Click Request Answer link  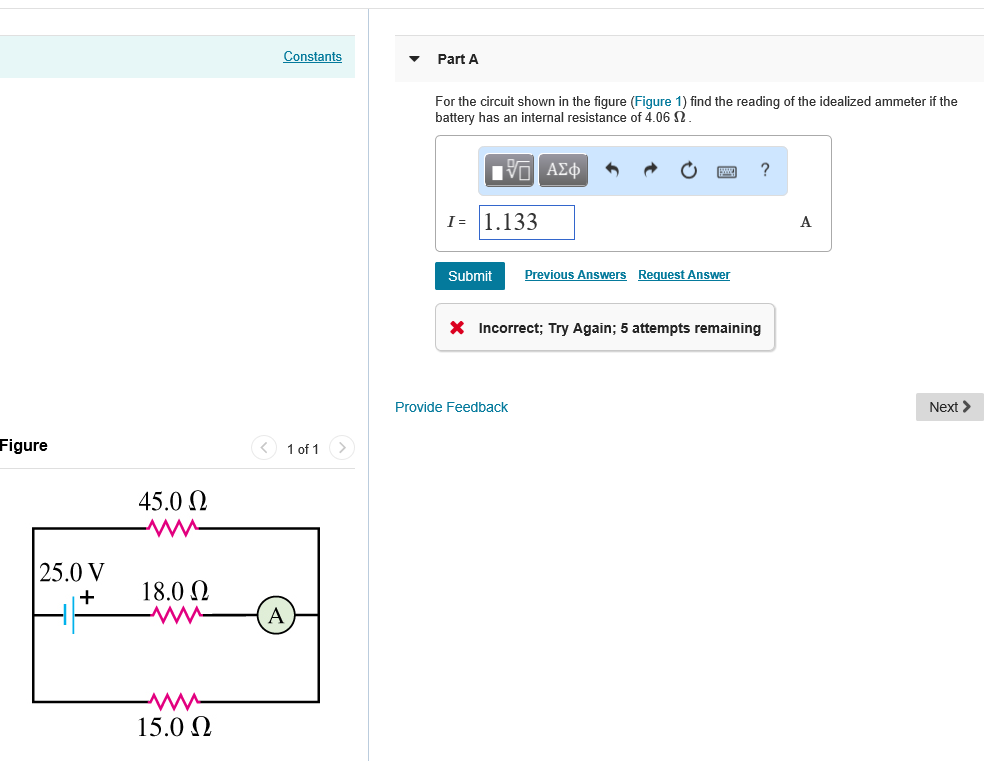(x=684, y=275)
